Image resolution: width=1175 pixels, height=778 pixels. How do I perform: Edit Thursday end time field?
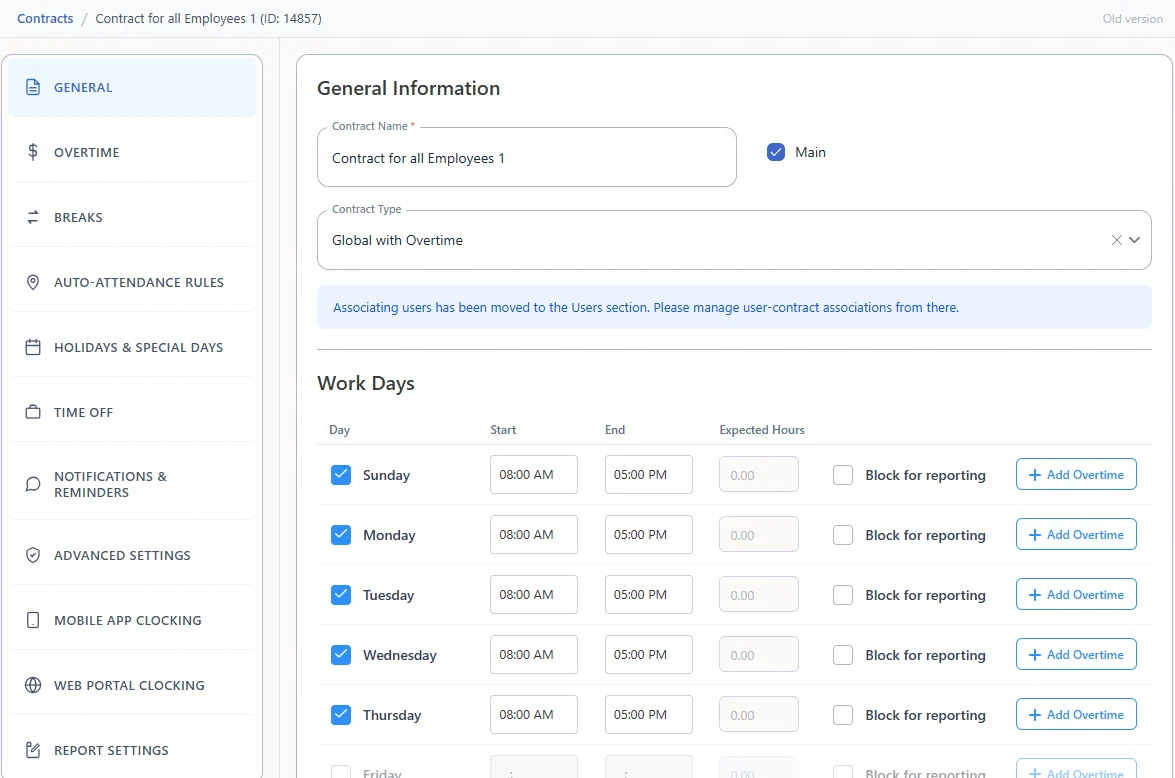pyautogui.click(x=648, y=714)
